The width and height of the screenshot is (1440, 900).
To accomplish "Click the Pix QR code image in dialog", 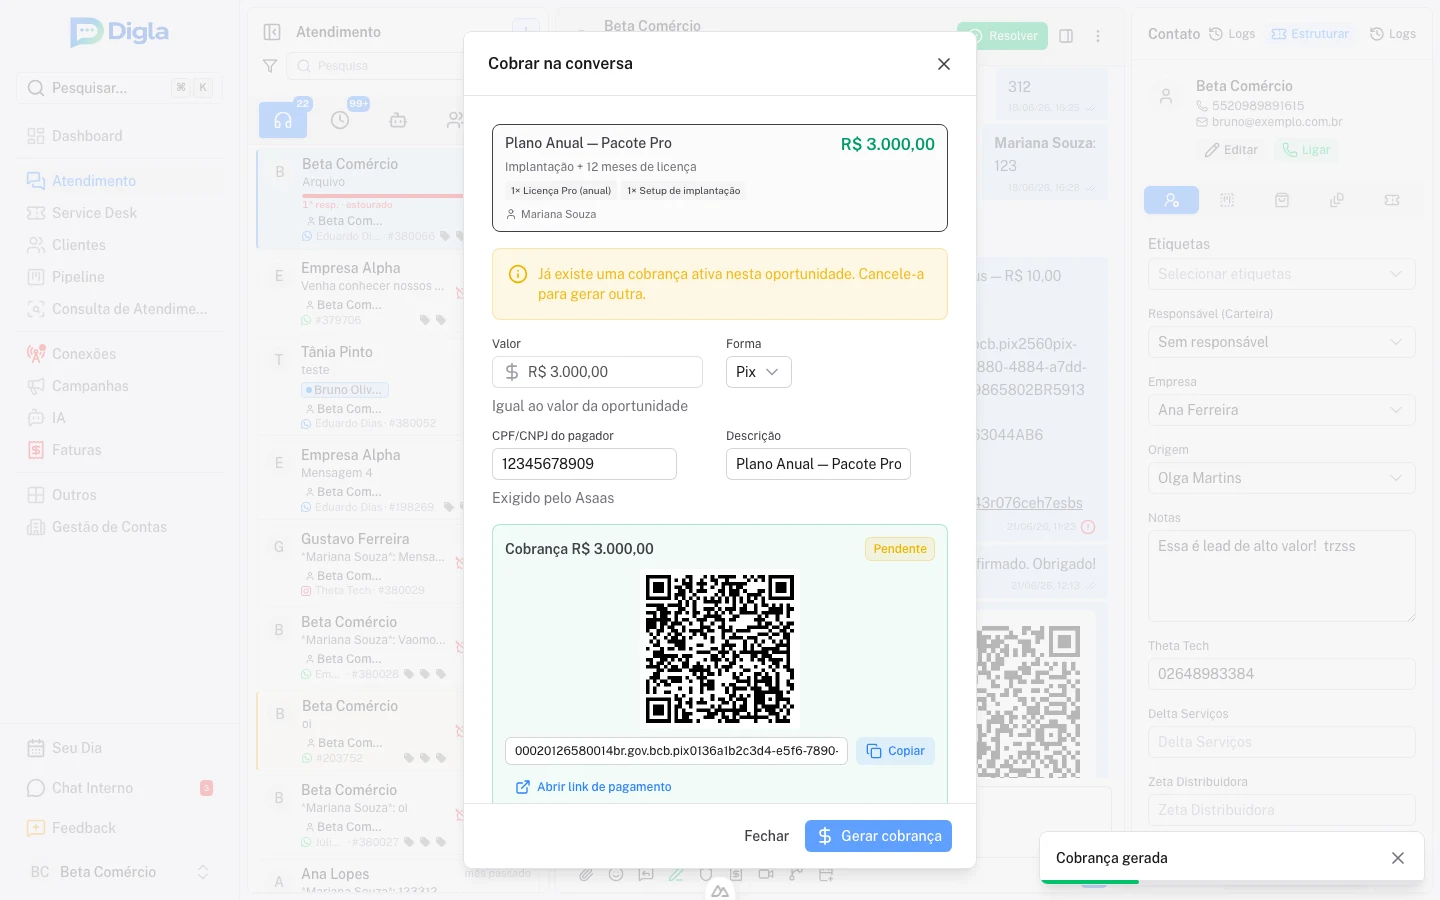I will coord(720,648).
